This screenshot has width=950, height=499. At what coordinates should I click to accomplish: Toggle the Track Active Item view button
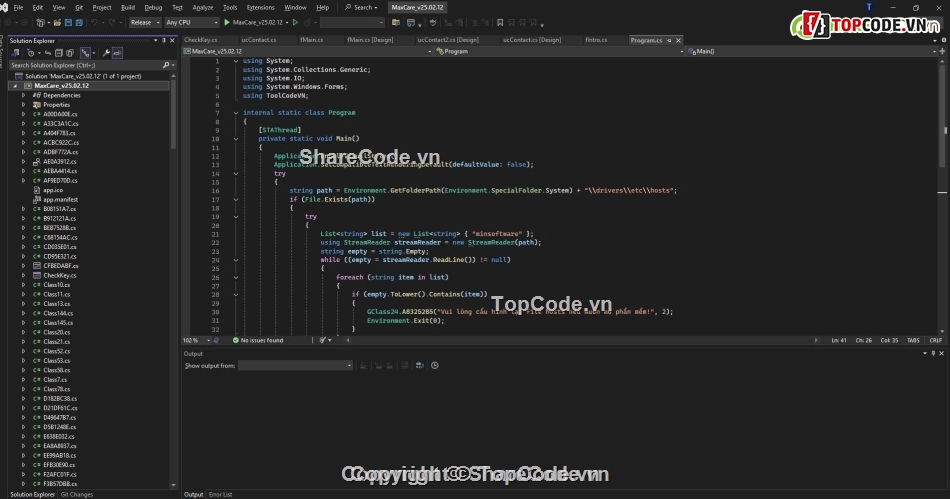point(85,53)
